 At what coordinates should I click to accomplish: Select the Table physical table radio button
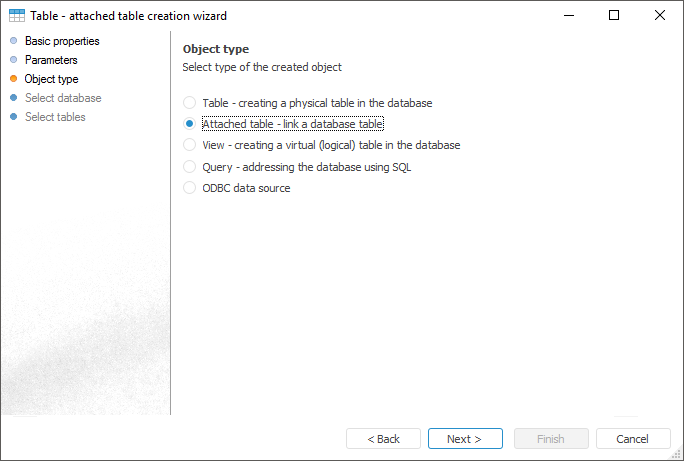(x=190, y=103)
